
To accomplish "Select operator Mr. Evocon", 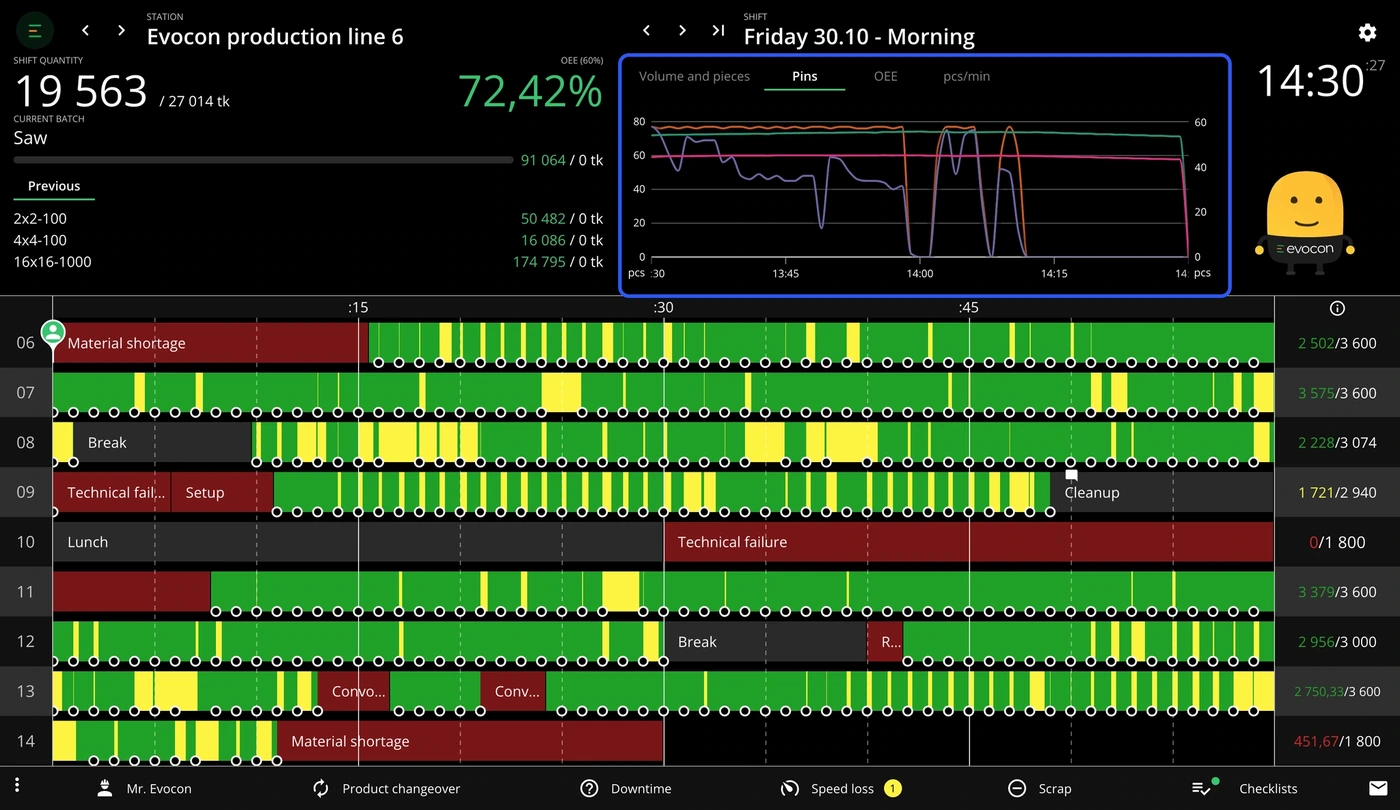I will [144, 789].
